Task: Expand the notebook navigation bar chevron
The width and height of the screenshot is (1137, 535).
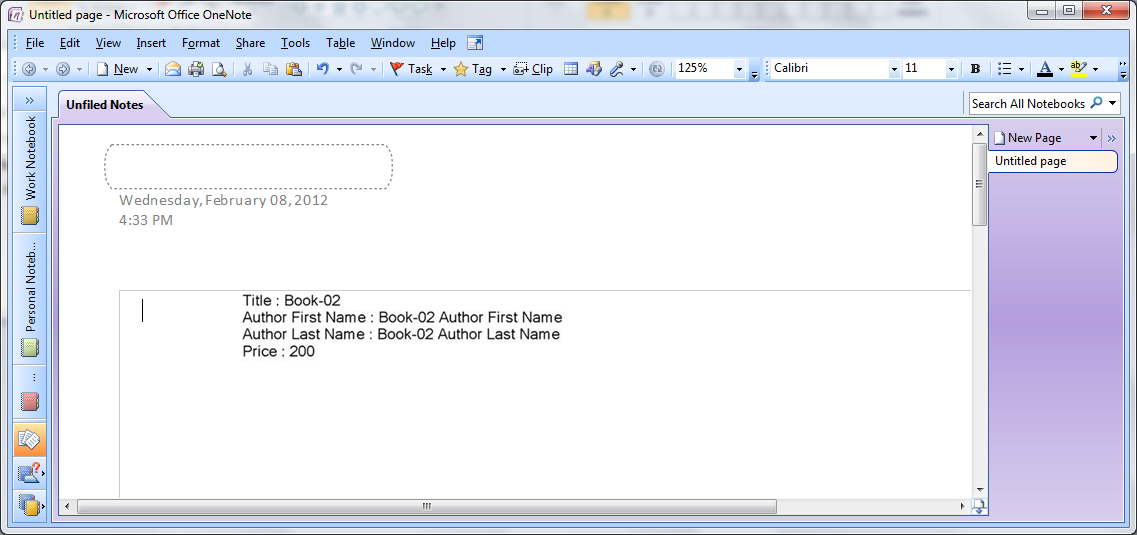Action: pos(30,99)
